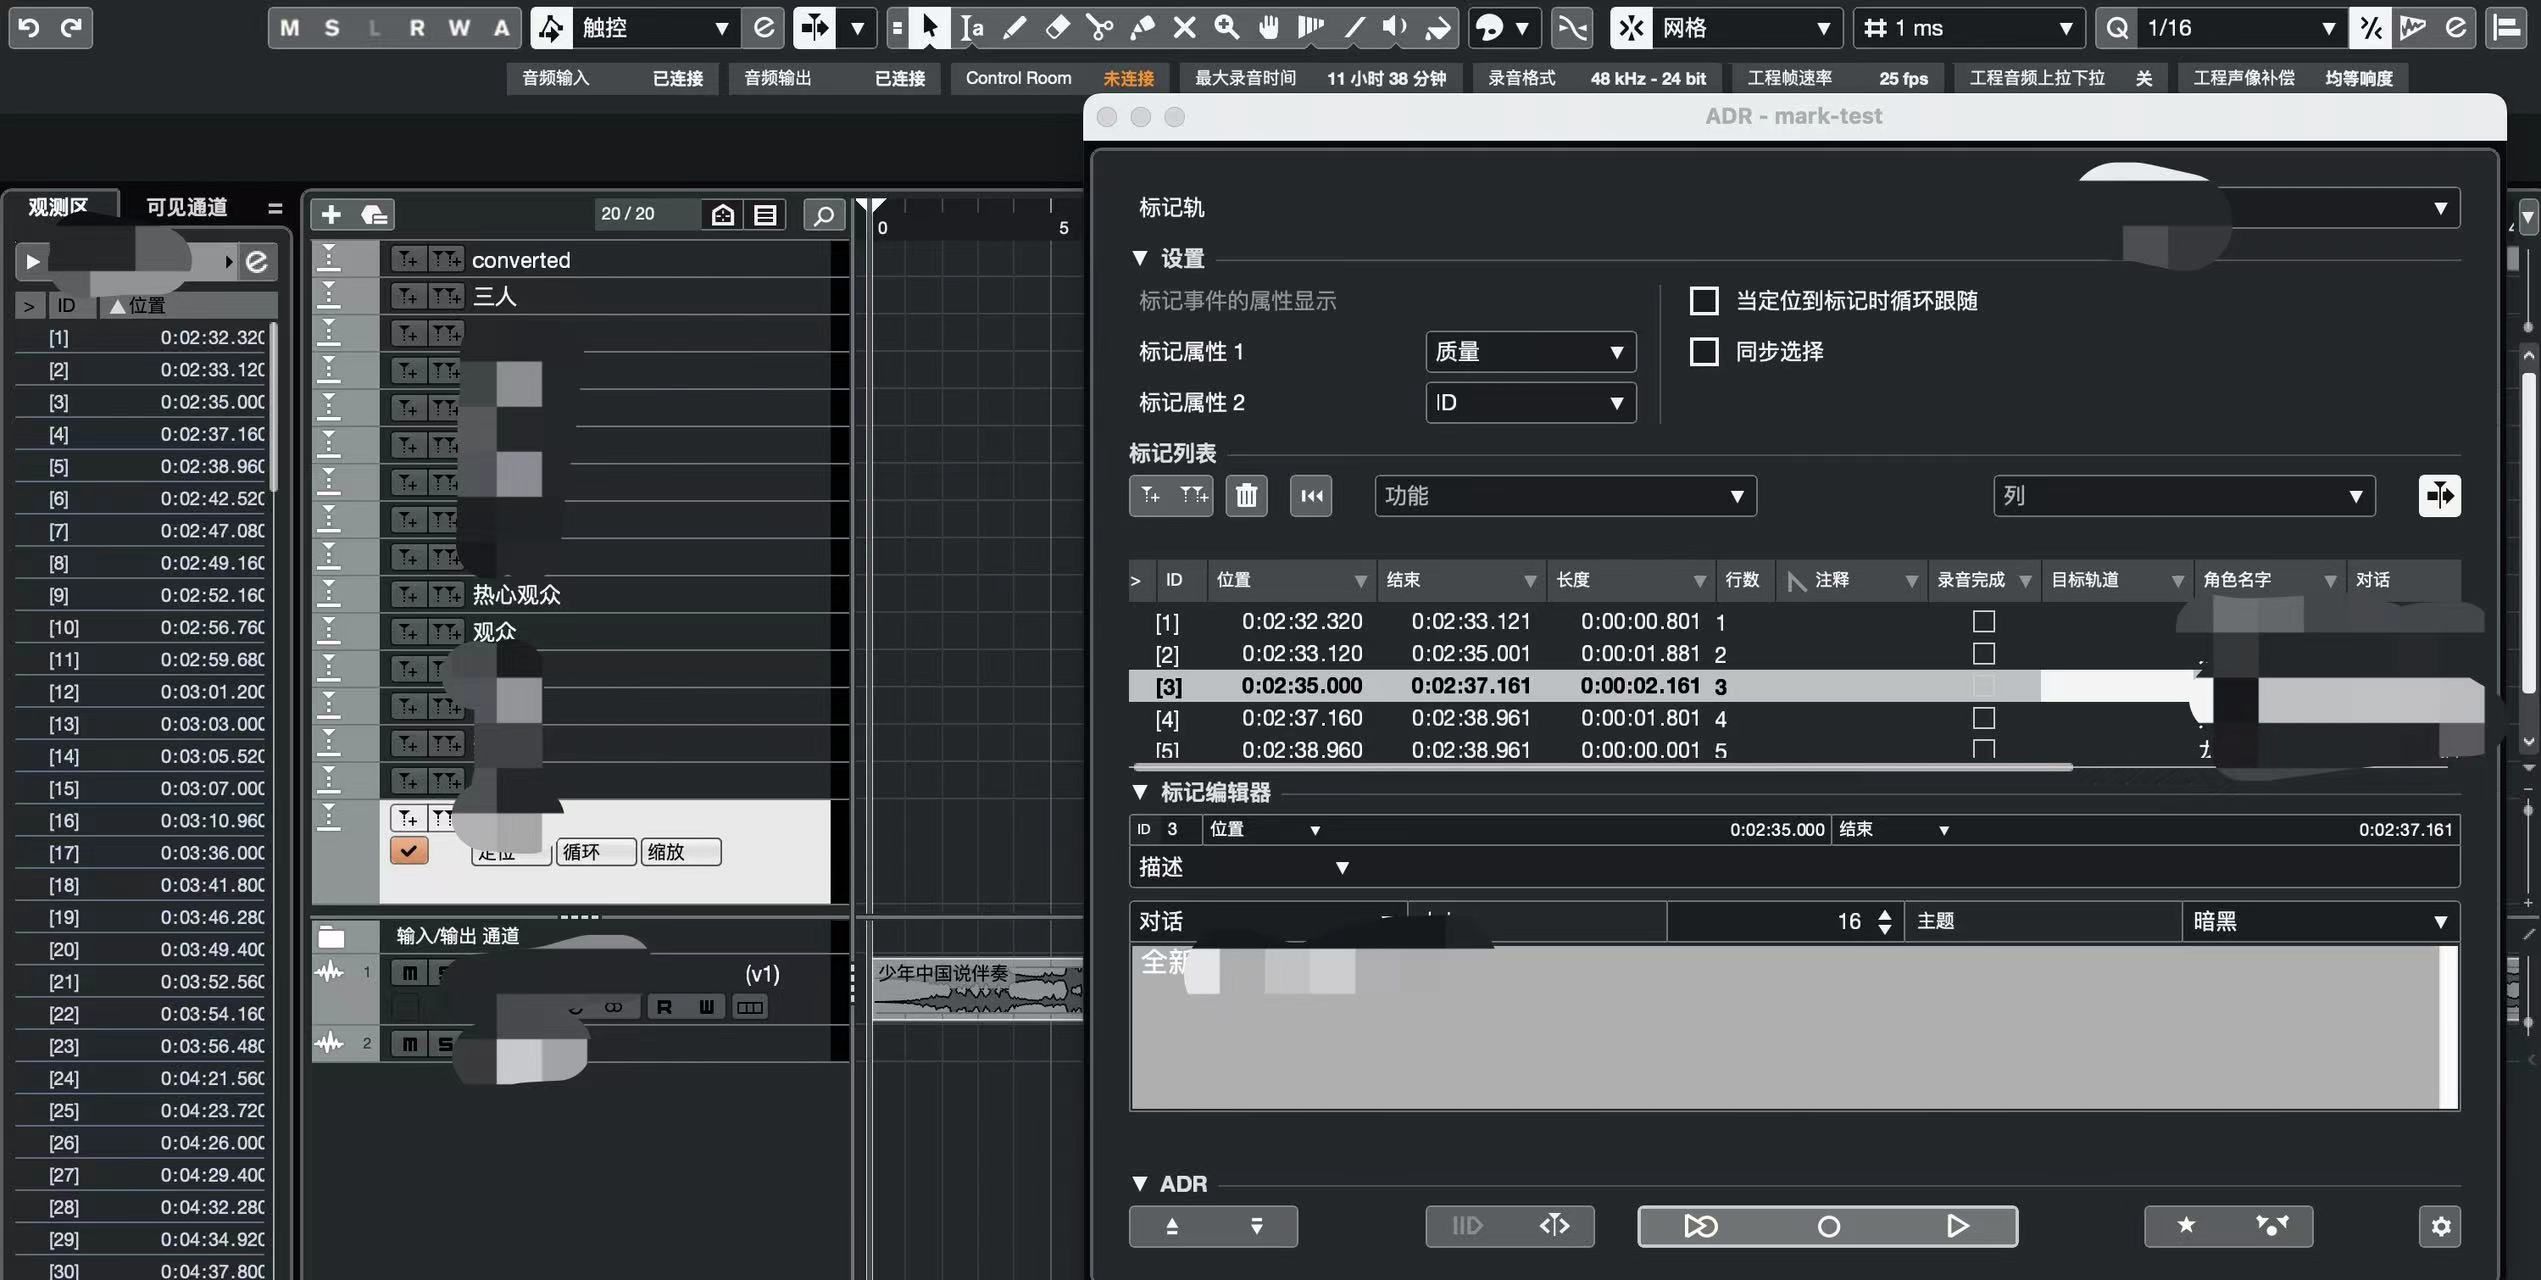Check 录音完成 box for marker 1
The height and width of the screenshot is (1280, 2541).
[1984, 621]
